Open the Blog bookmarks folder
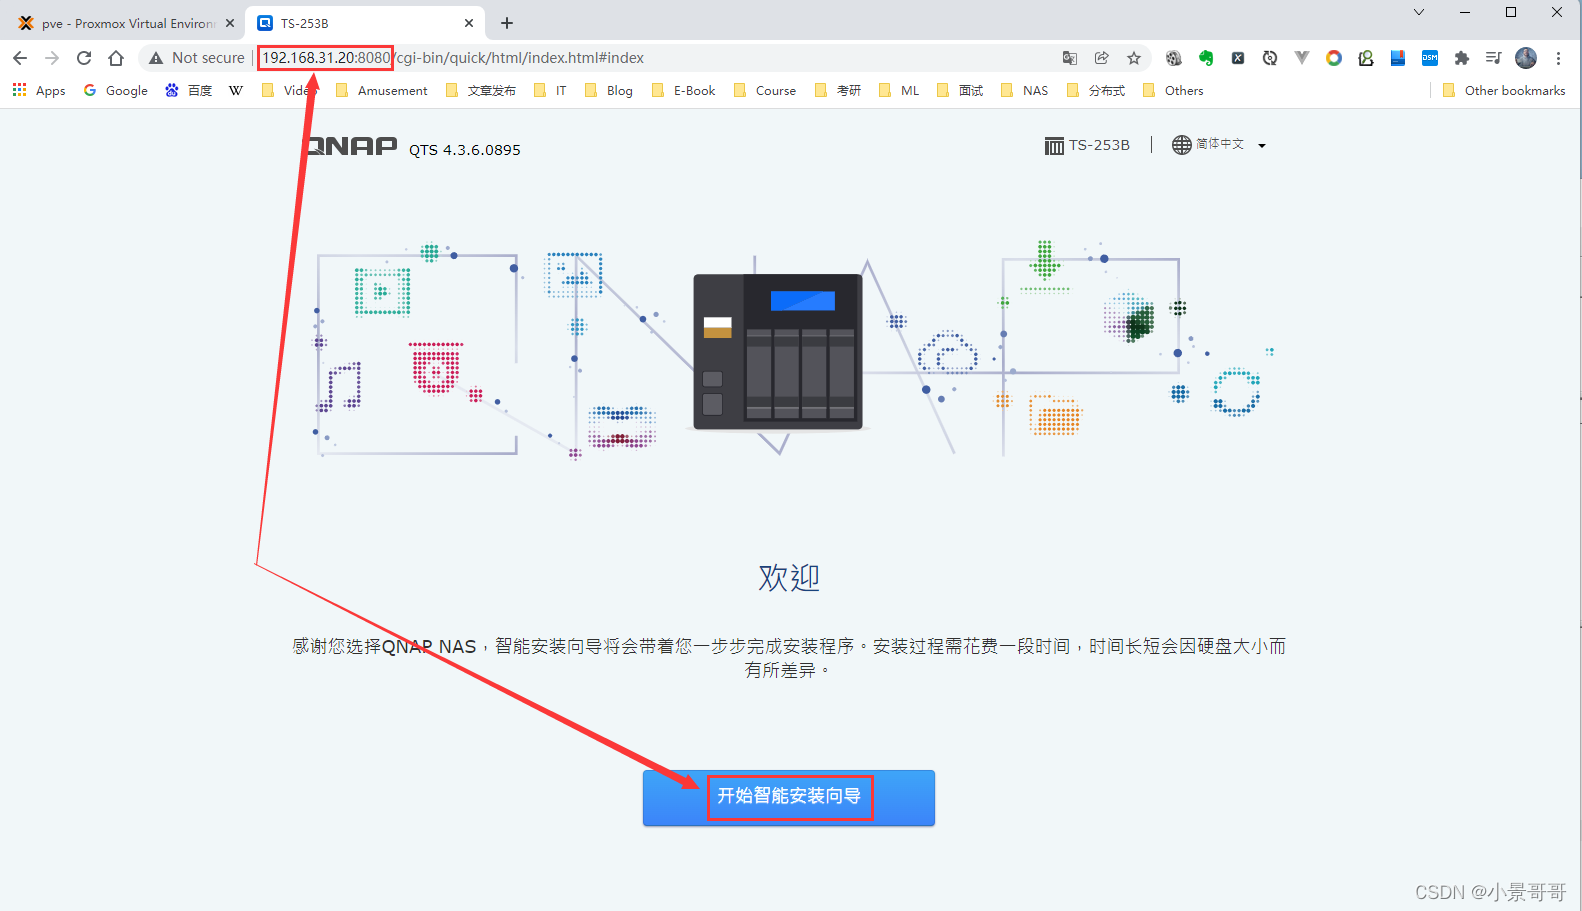1582x911 pixels. click(609, 90)
